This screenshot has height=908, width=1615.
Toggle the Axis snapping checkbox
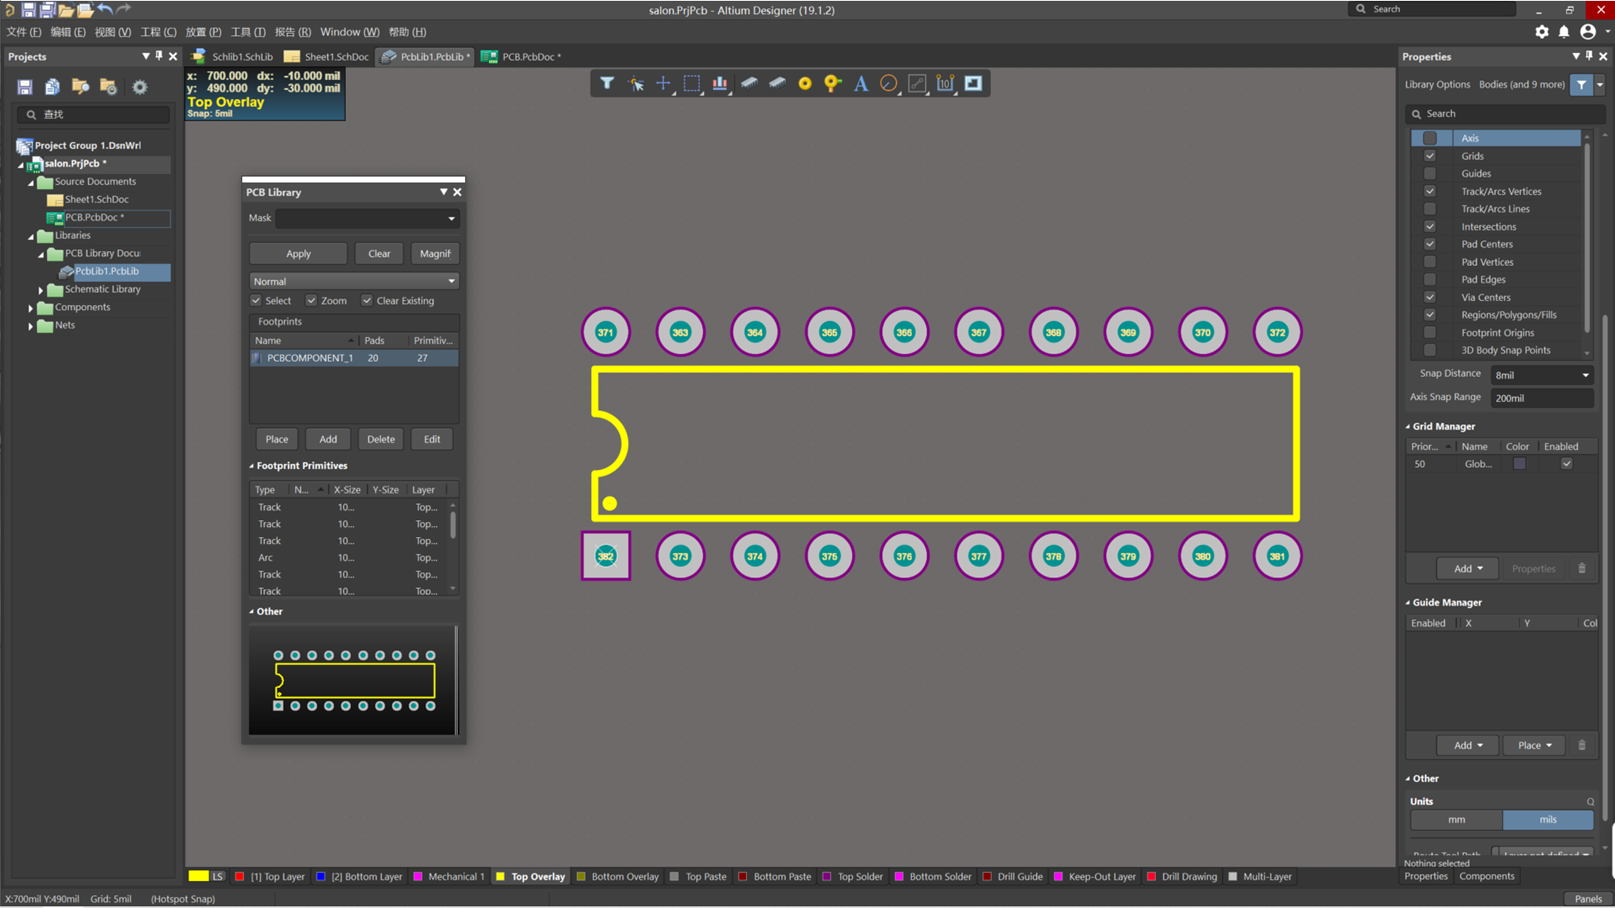(x=1430, y=138)
